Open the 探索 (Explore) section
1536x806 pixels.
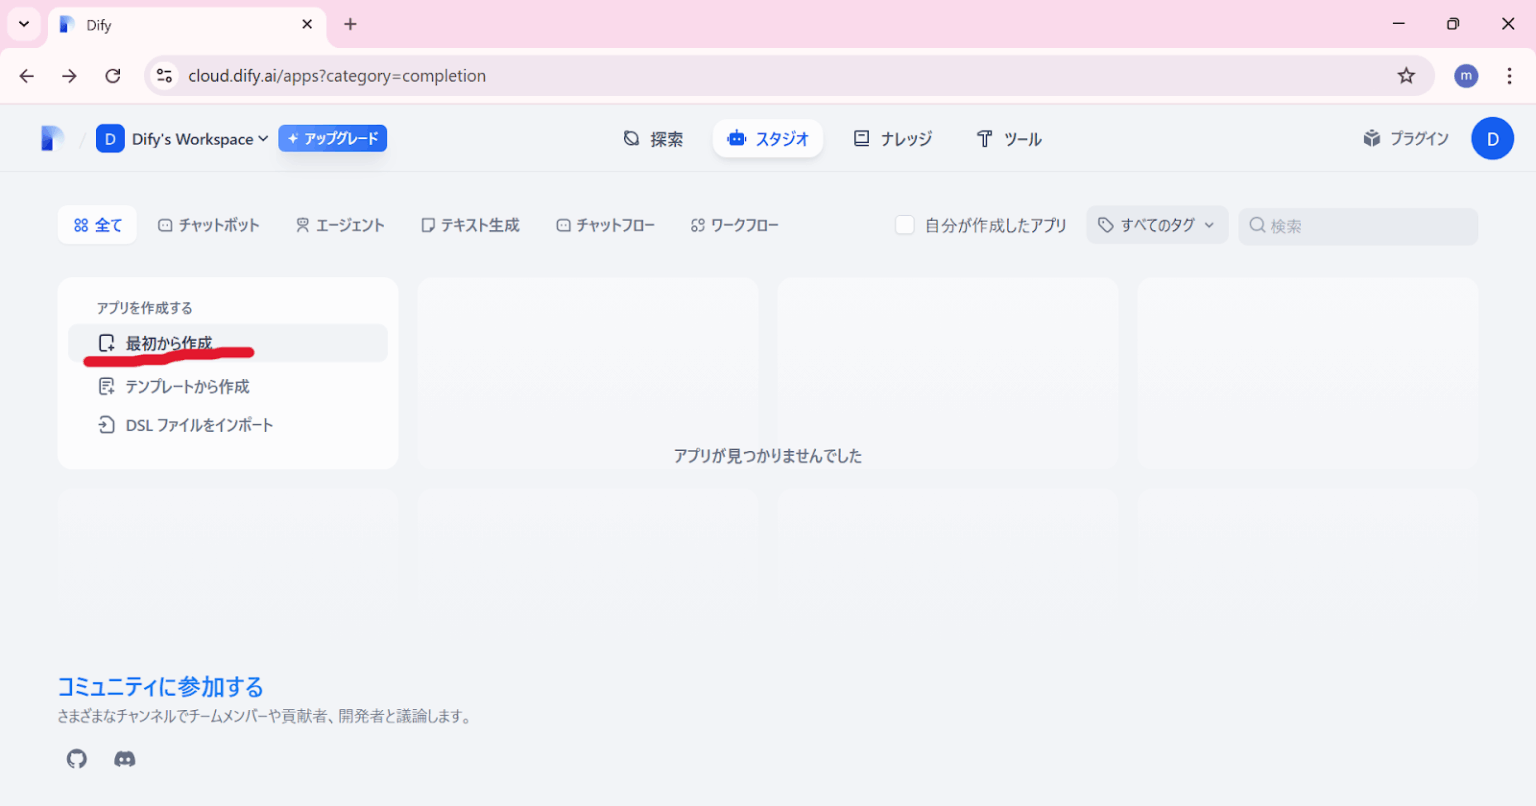tap(652, 139)
